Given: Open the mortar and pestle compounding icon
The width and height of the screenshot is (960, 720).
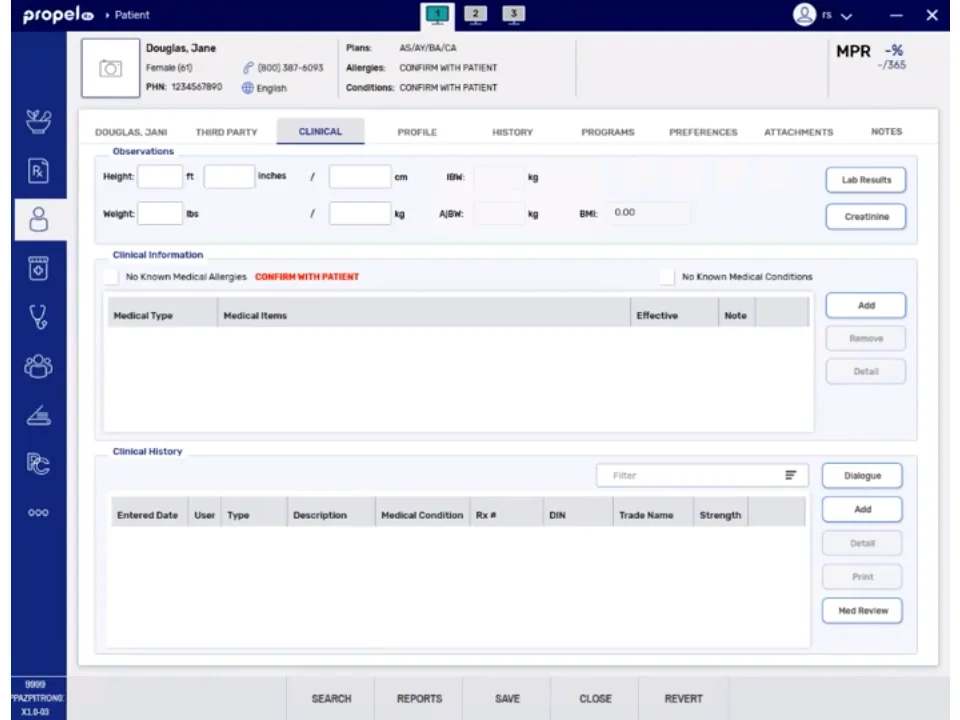Looking at the screenshot, I should tap(39, 121).
